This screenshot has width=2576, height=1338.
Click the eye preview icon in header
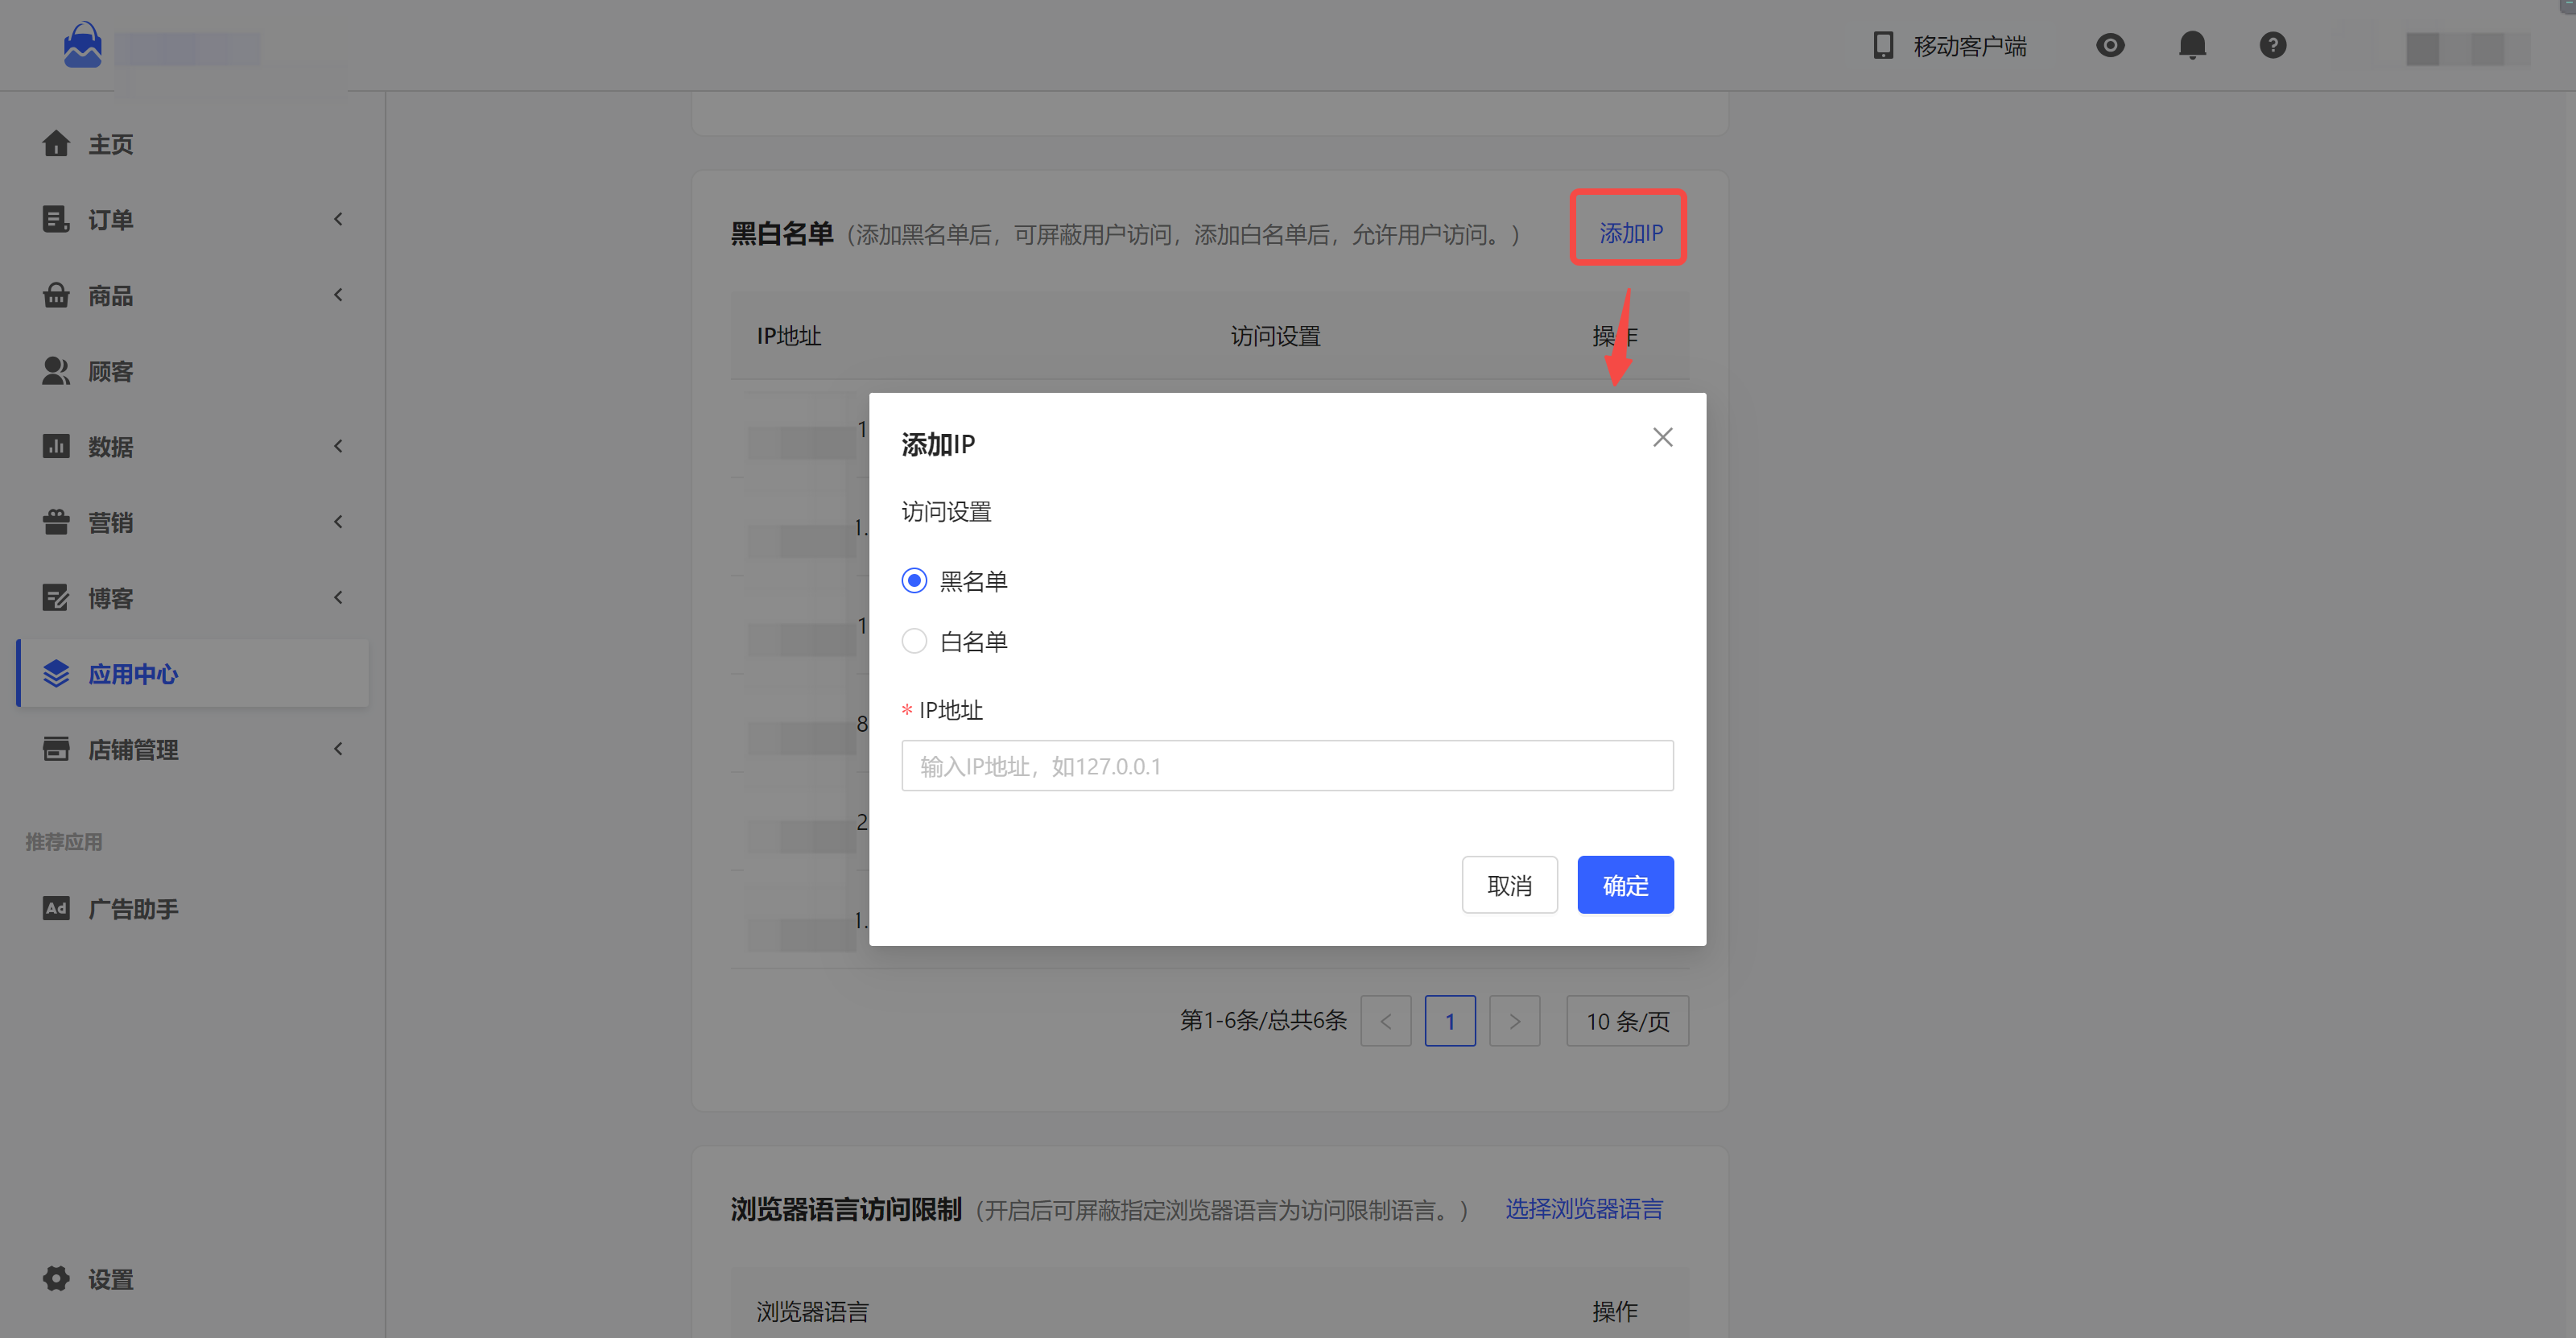click(x=2110, y=45)
